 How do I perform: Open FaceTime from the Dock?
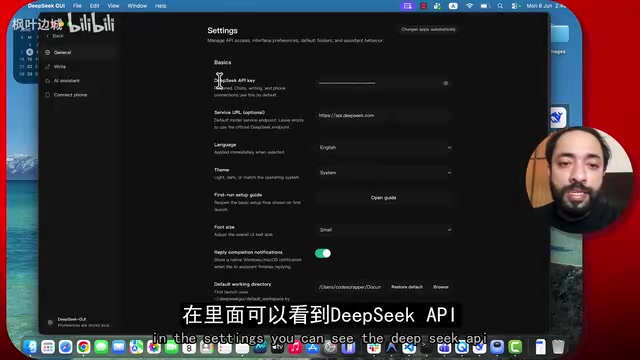click(x=171, y=347)
